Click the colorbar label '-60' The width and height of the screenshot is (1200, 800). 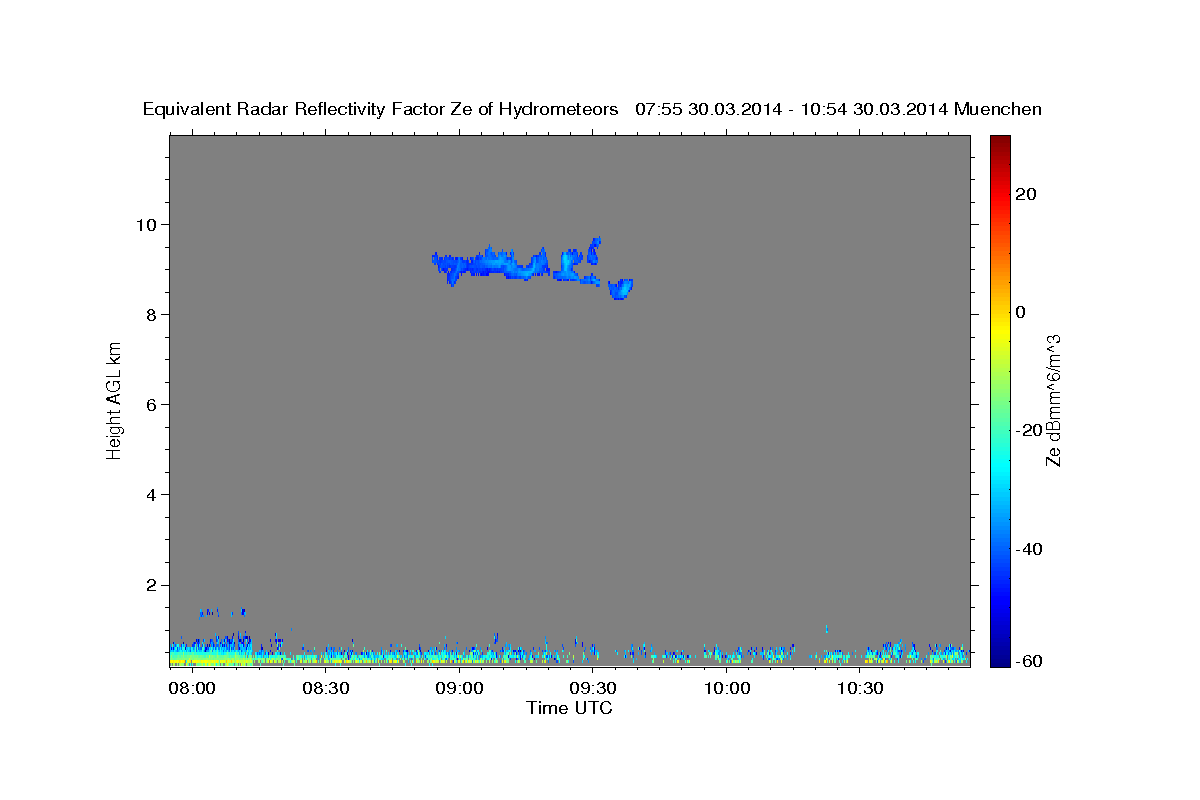(x=1028, y=661)
